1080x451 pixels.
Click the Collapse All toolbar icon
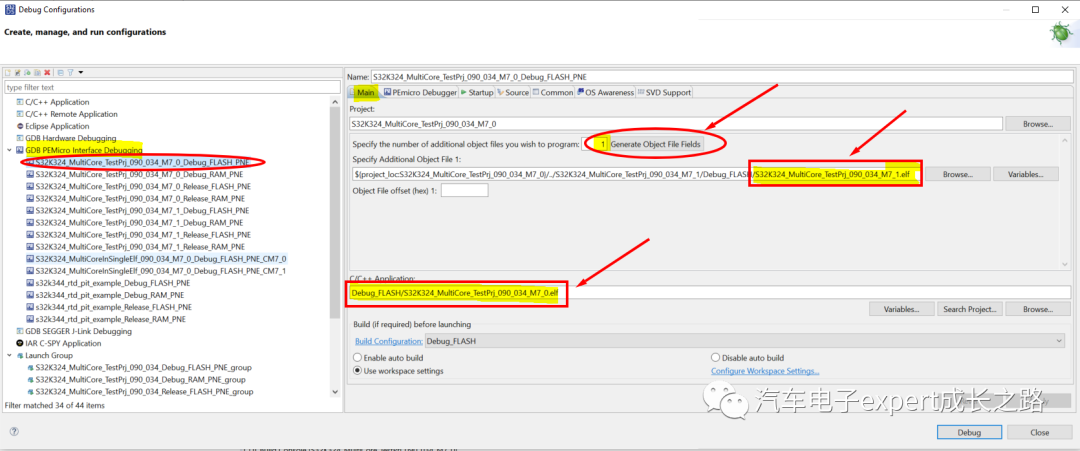click(61, 72)
